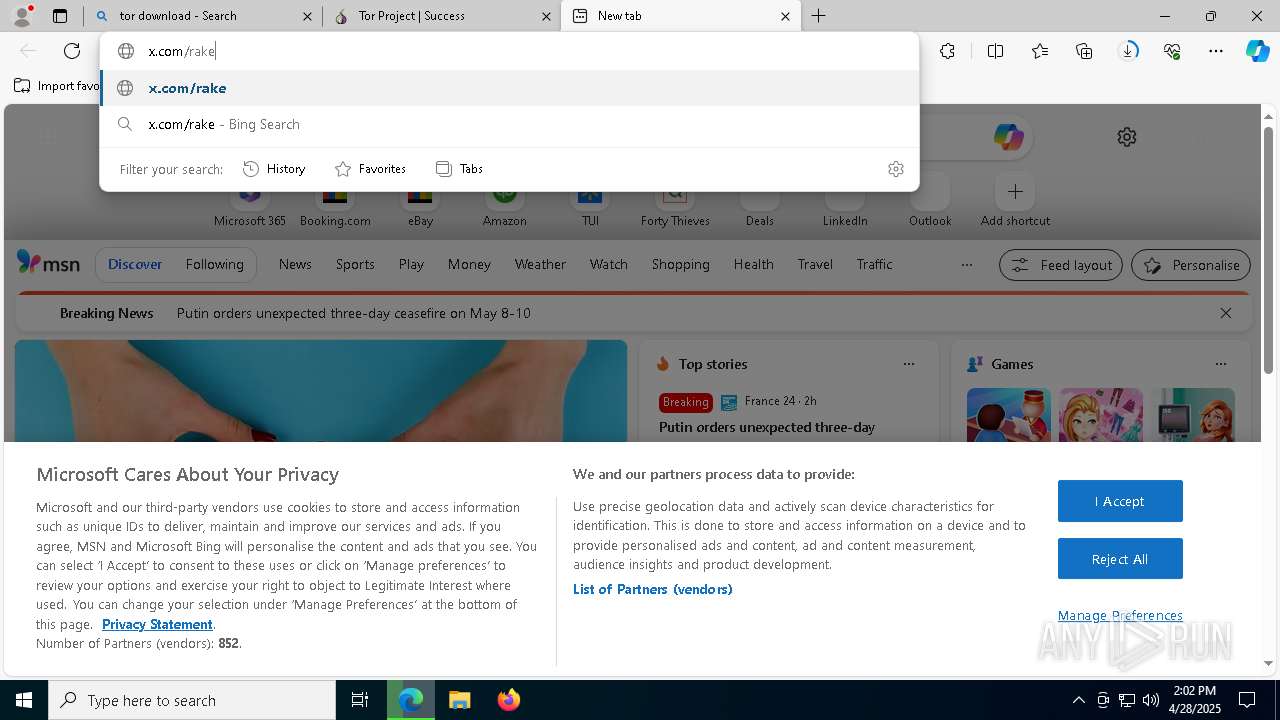Show hidden tray icons chevron

tap(1078, 700)
